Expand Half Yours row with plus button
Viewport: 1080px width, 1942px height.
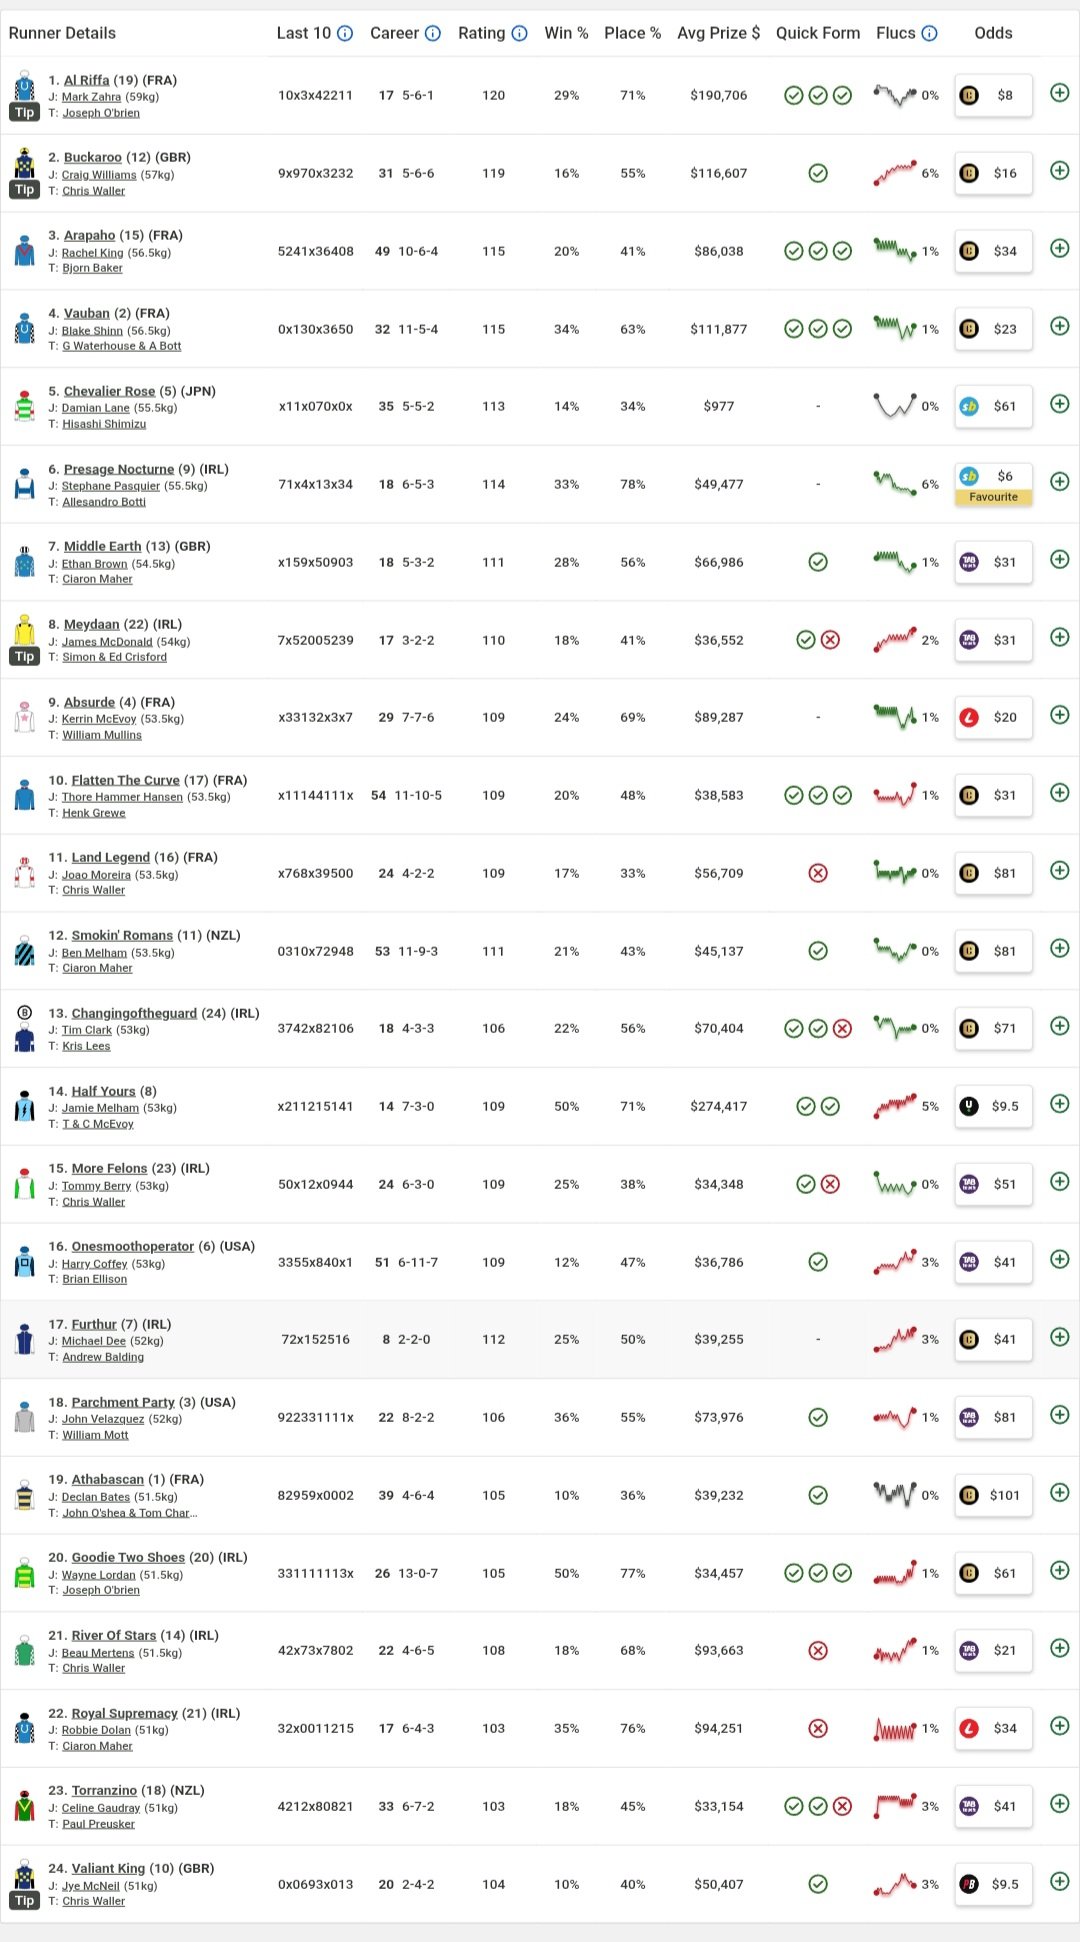click(x=1060, y=1104)
